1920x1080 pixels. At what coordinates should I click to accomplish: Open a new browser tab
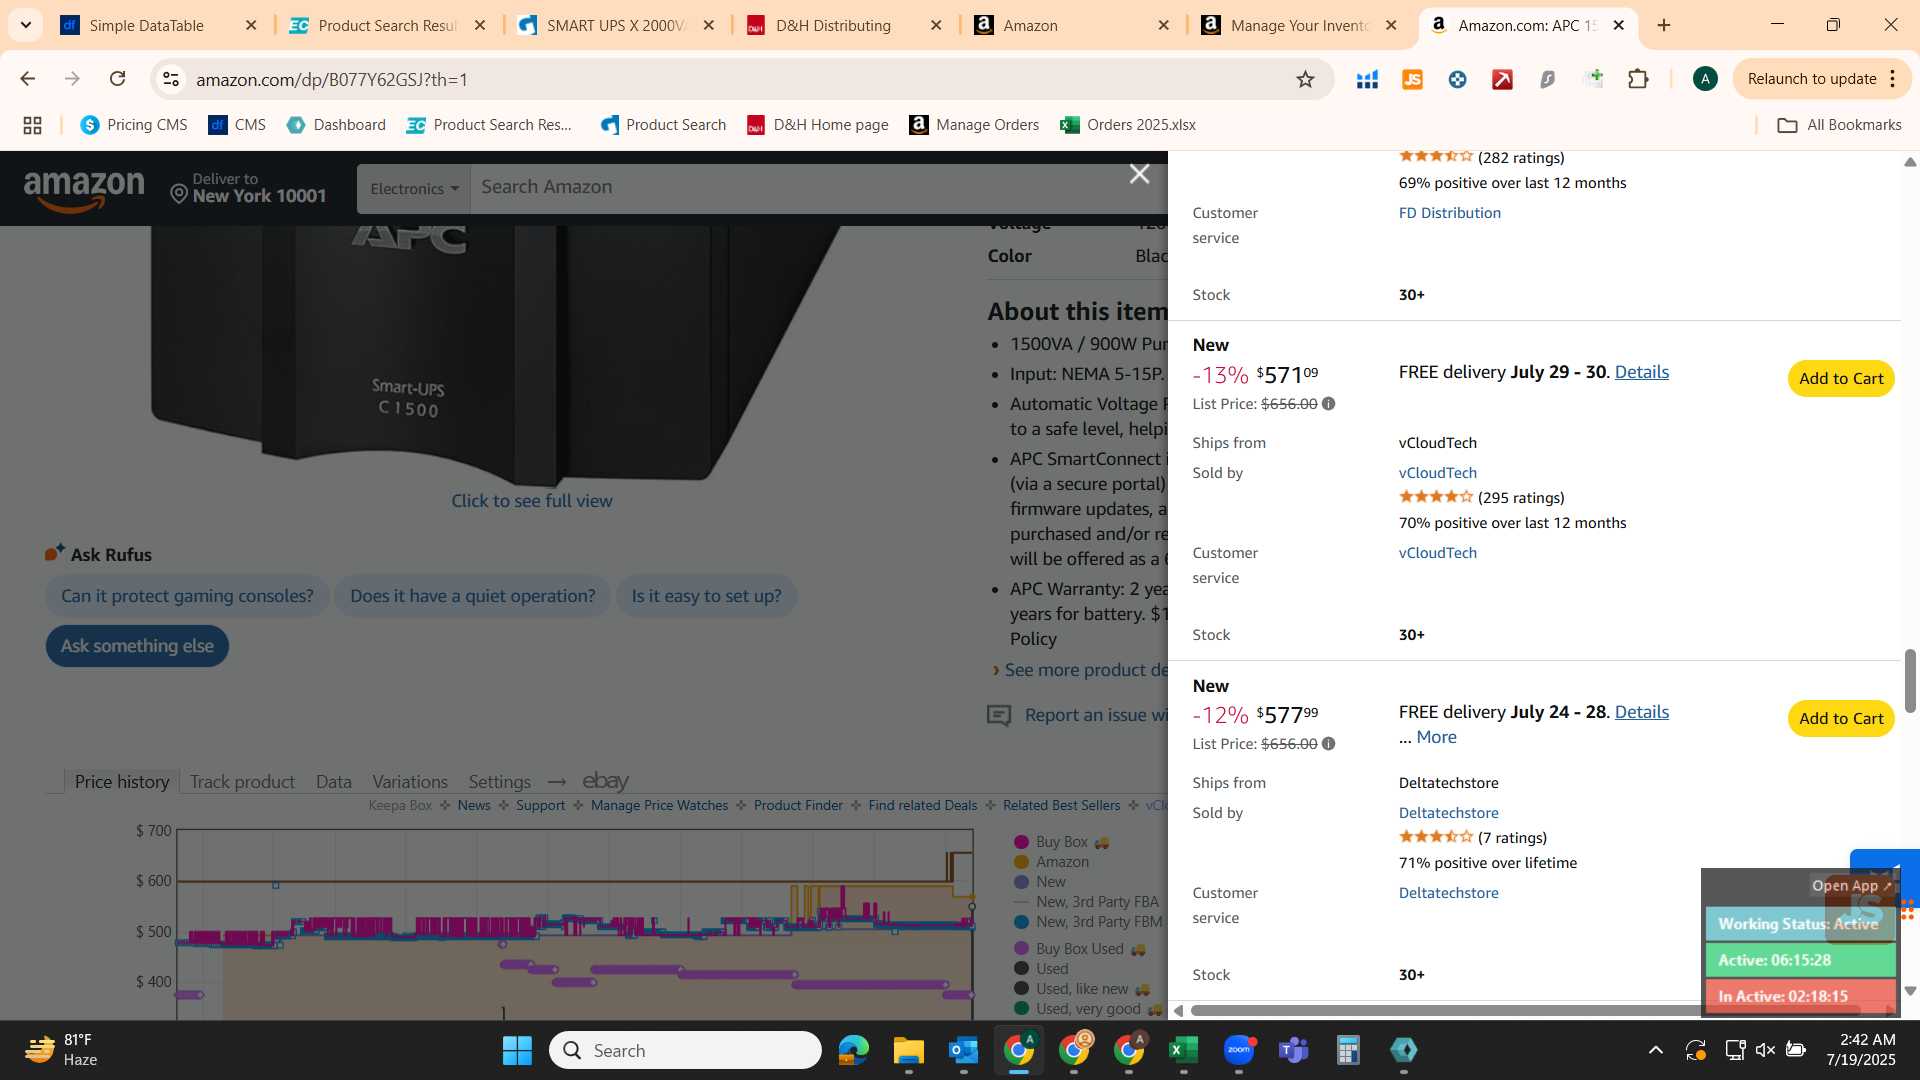pyautogui.click(x=1664, y=25)
